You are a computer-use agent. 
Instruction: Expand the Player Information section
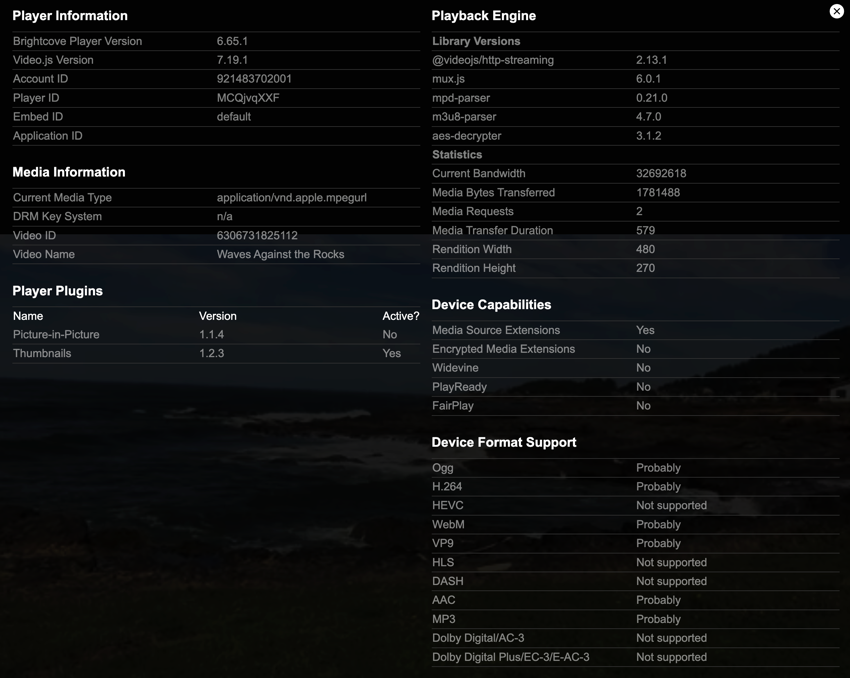click(68, 16)
